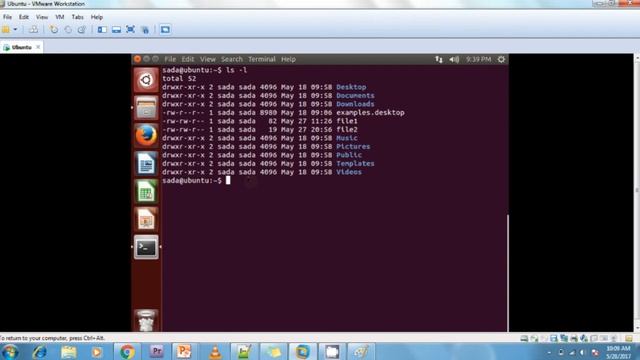Click file2 in the terminal listing

347,129
